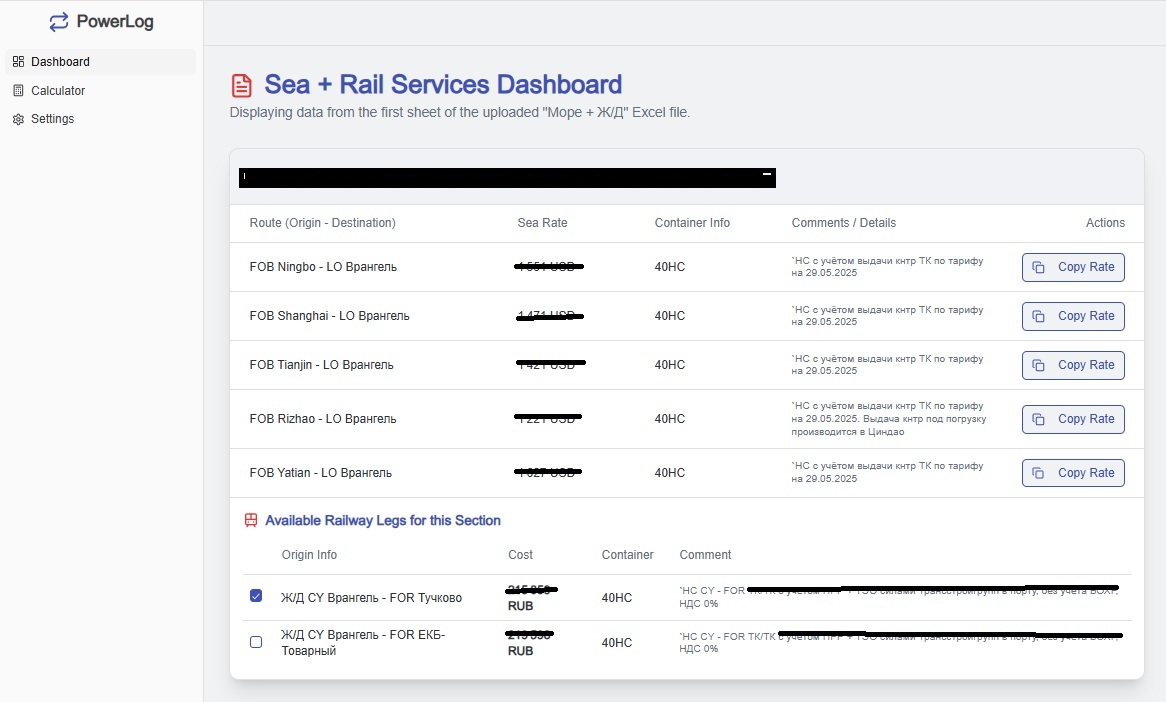Click the Cost column header in the railway table
The image size is (1166, 702).
pos(520,554)
